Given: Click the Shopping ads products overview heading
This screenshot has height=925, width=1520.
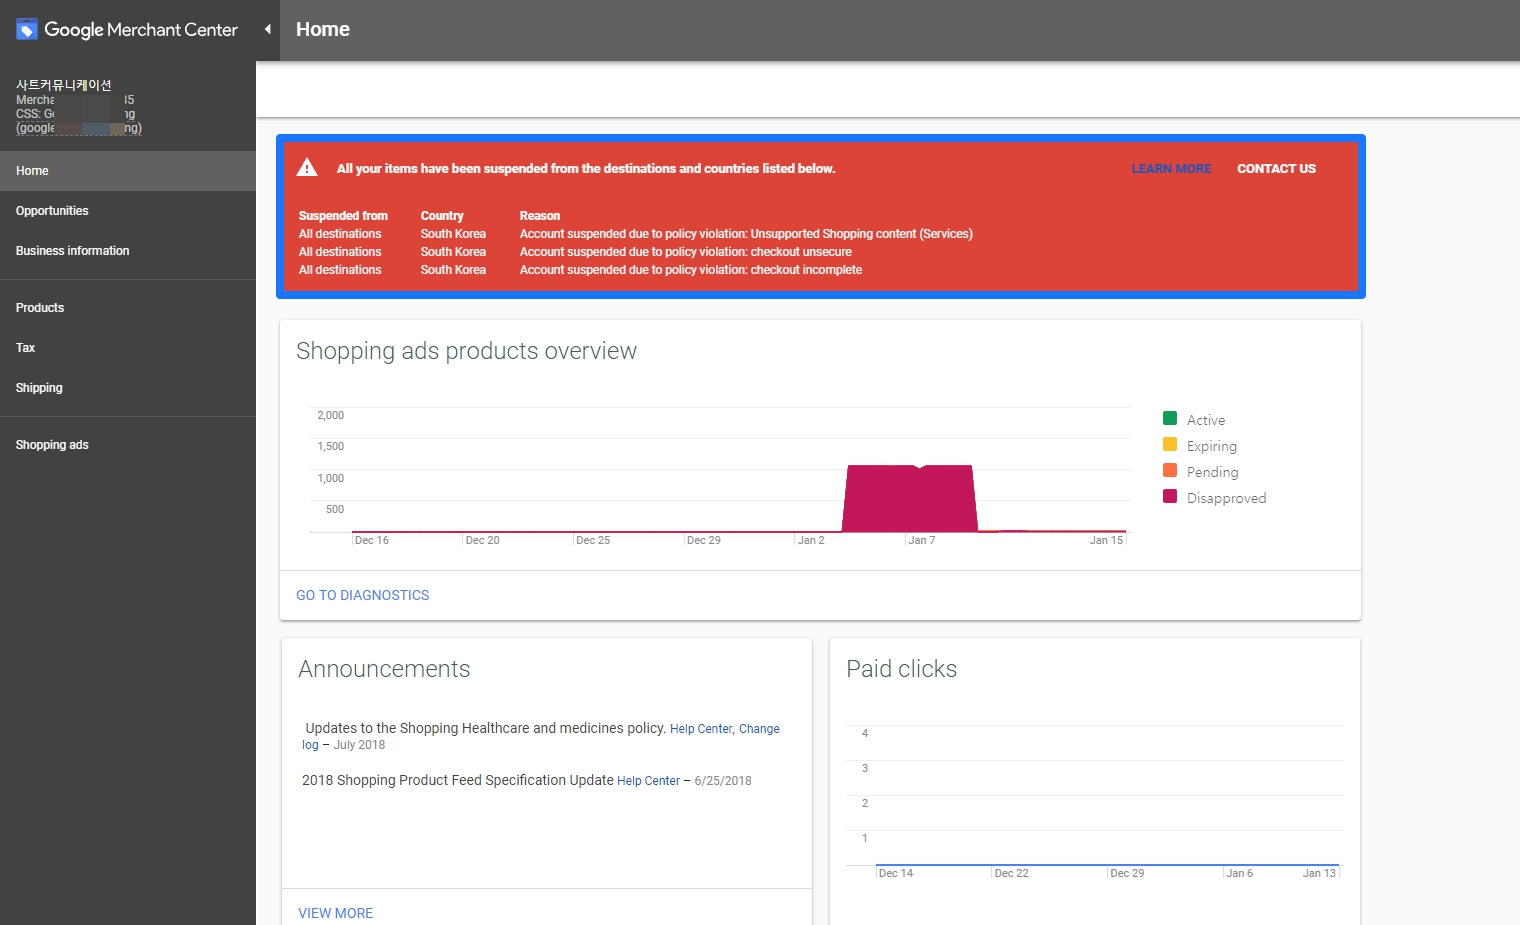Looking at the screenshot, I should point(466,351).
